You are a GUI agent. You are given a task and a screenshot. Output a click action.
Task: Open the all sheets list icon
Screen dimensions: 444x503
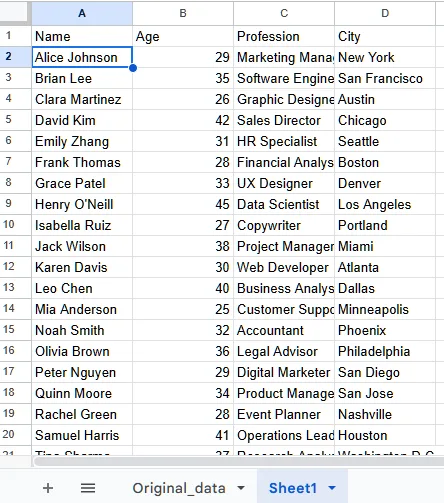tap(88, 488)
